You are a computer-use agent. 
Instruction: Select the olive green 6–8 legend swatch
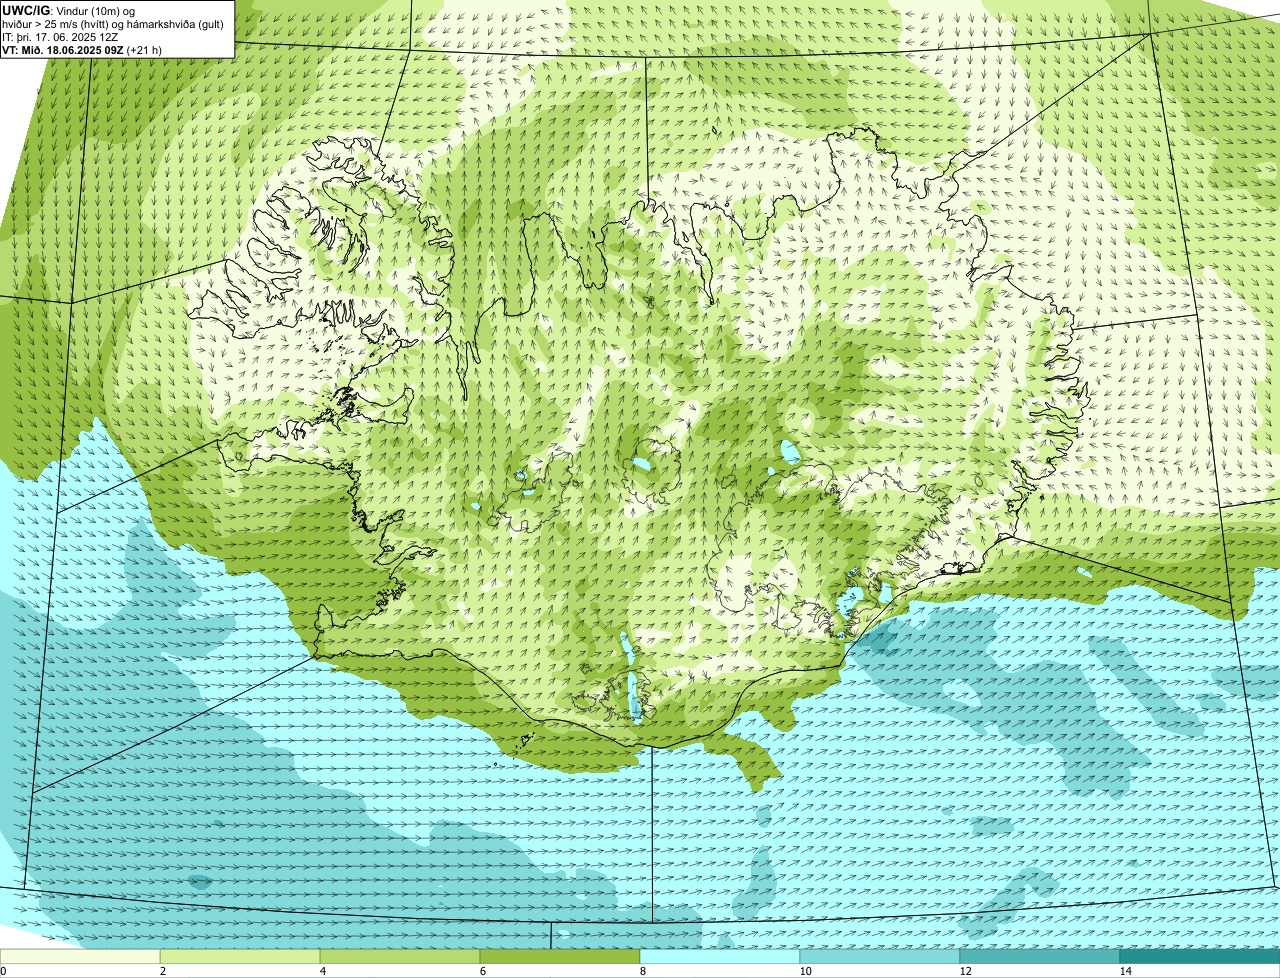click(560, 957)
